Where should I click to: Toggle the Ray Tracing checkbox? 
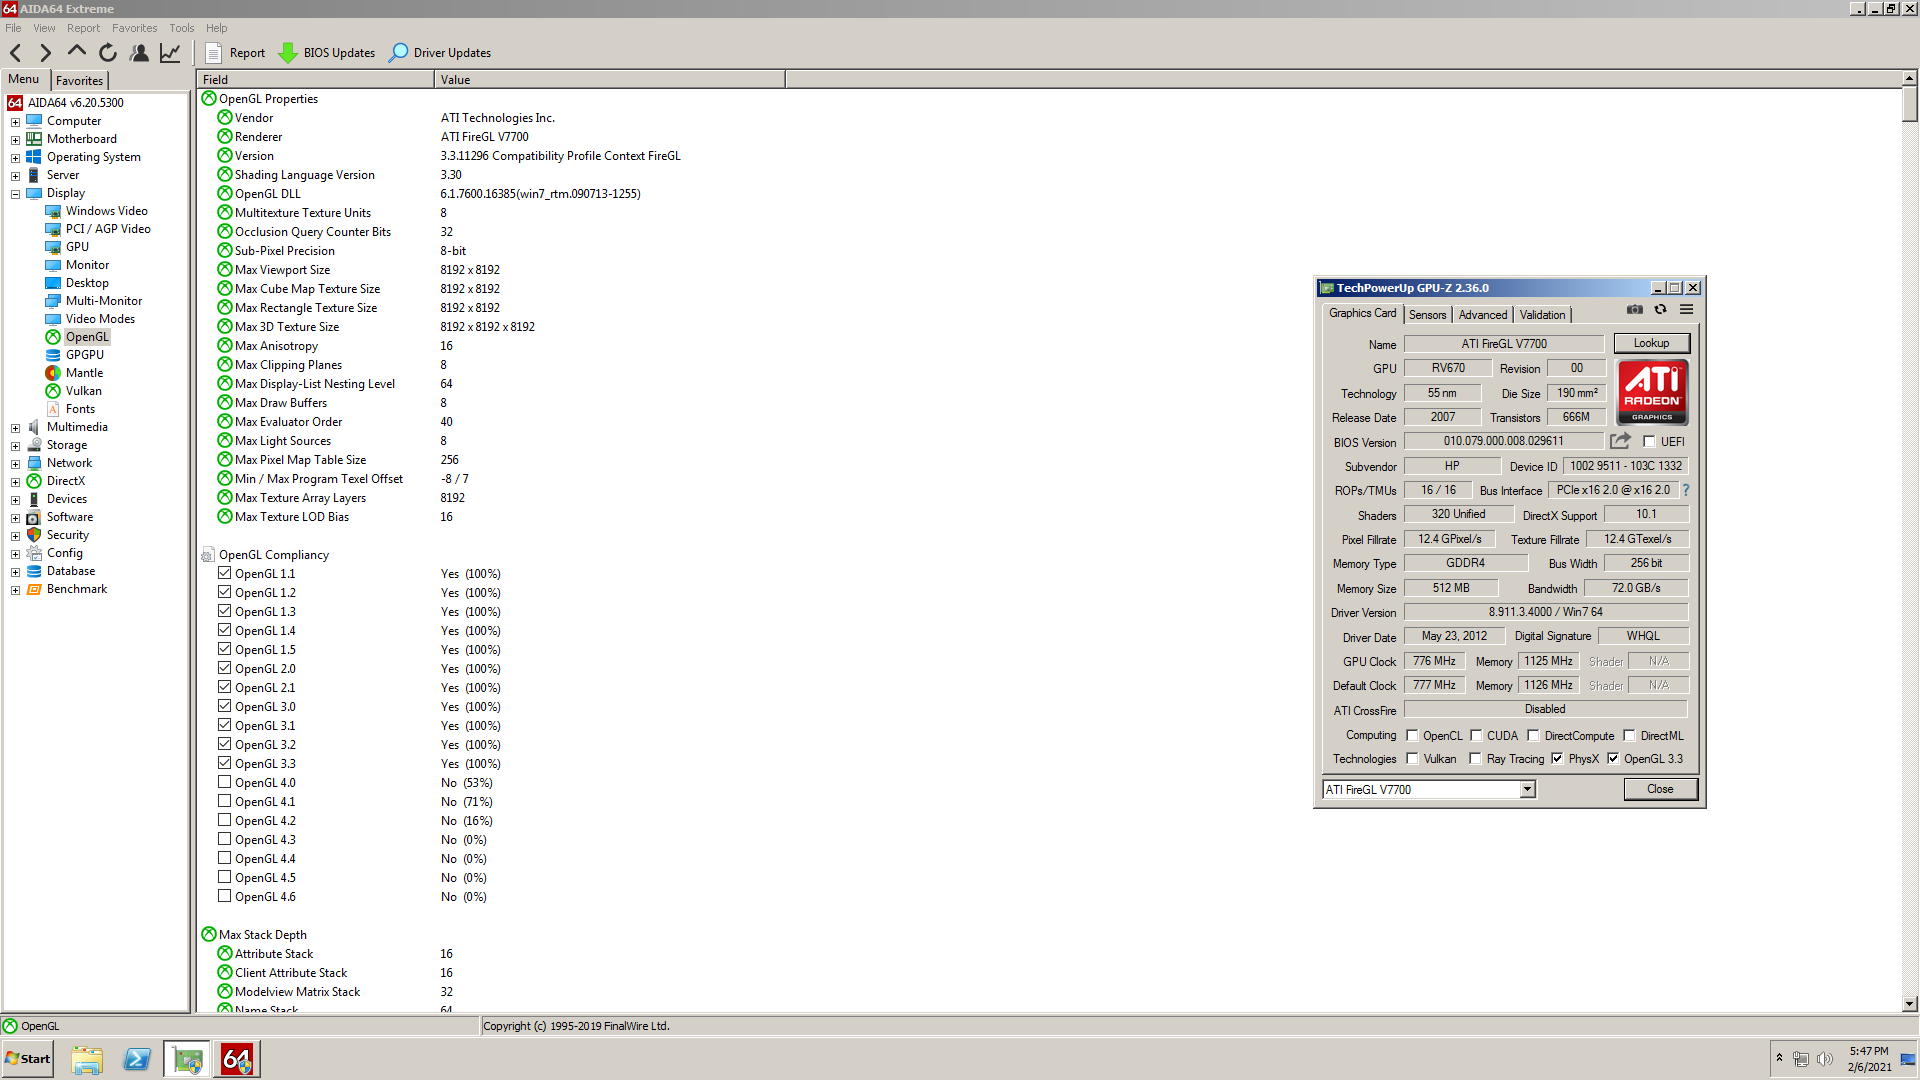tap(1475, 758)
